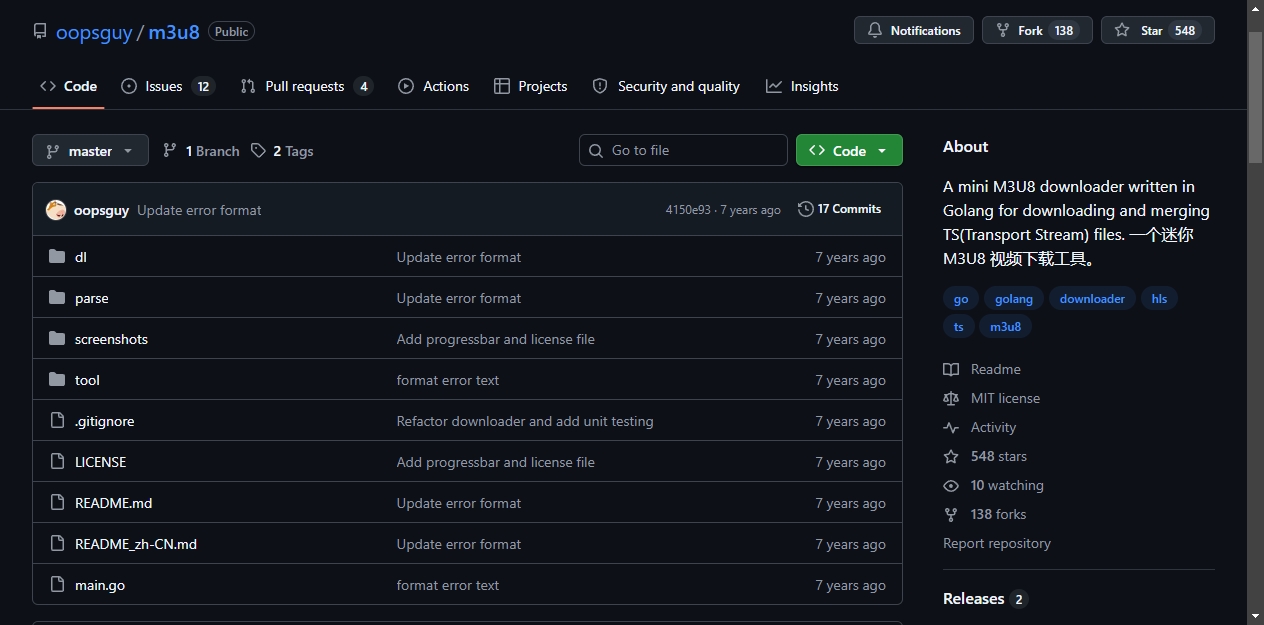Open the main.go file name

click(100, 585)
